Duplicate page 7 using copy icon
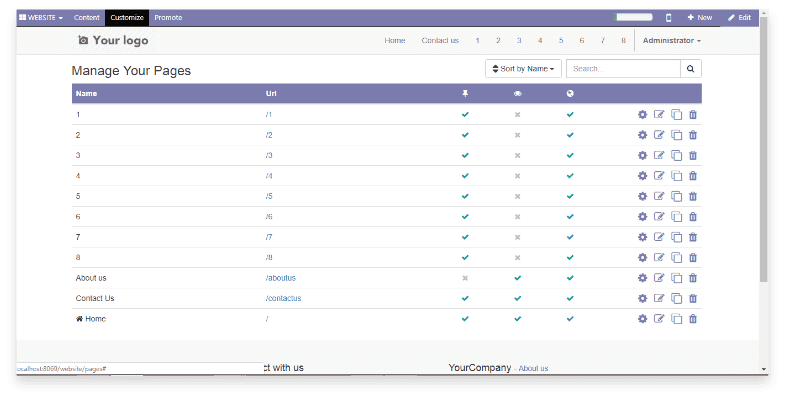The width and height of the screenshot is (785, 399). click(676, 237)
